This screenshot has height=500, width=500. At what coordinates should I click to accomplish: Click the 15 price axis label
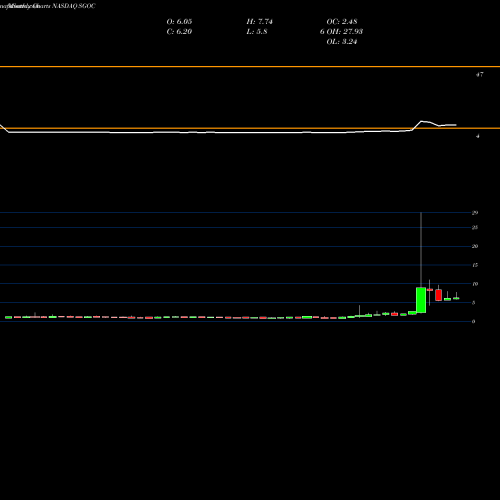(475, 265)
